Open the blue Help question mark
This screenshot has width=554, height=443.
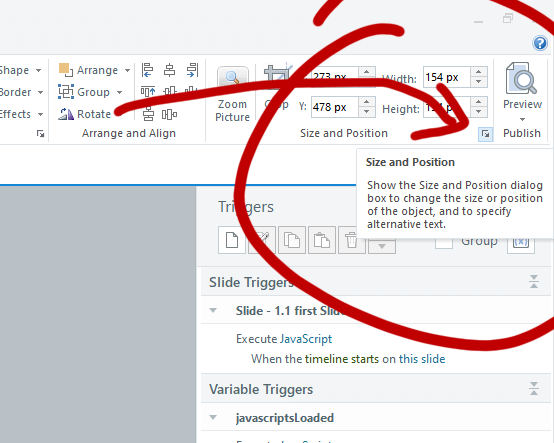(540, 43)
